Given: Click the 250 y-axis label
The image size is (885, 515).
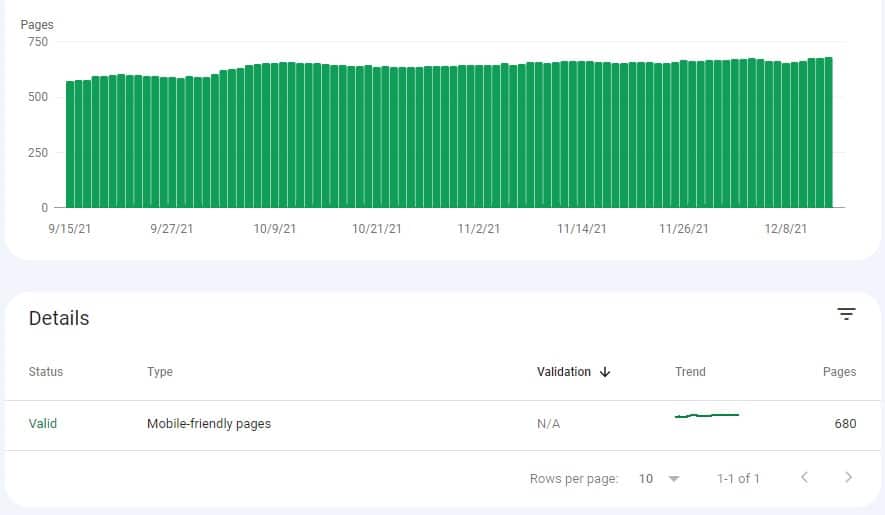Looking at the screenshot, I should (38, 152).
